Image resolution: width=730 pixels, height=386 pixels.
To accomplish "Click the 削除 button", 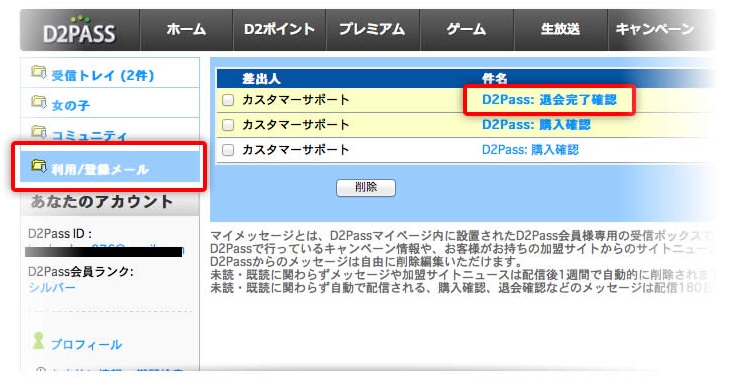I will click(366, 188).
